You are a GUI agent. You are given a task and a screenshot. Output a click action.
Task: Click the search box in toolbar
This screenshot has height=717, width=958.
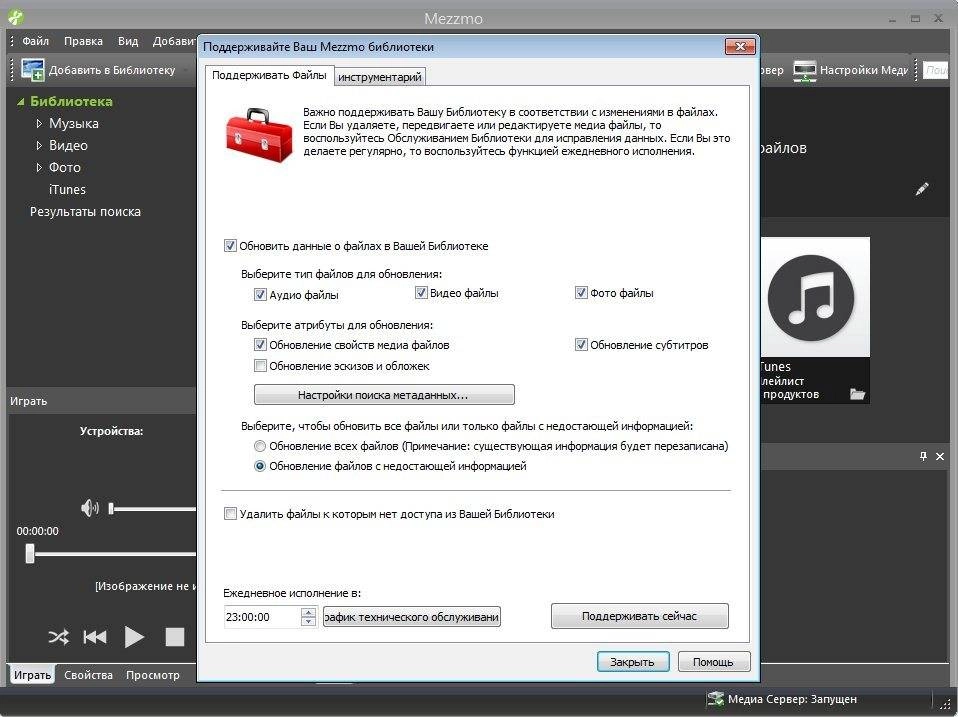(x=935, y=70)
